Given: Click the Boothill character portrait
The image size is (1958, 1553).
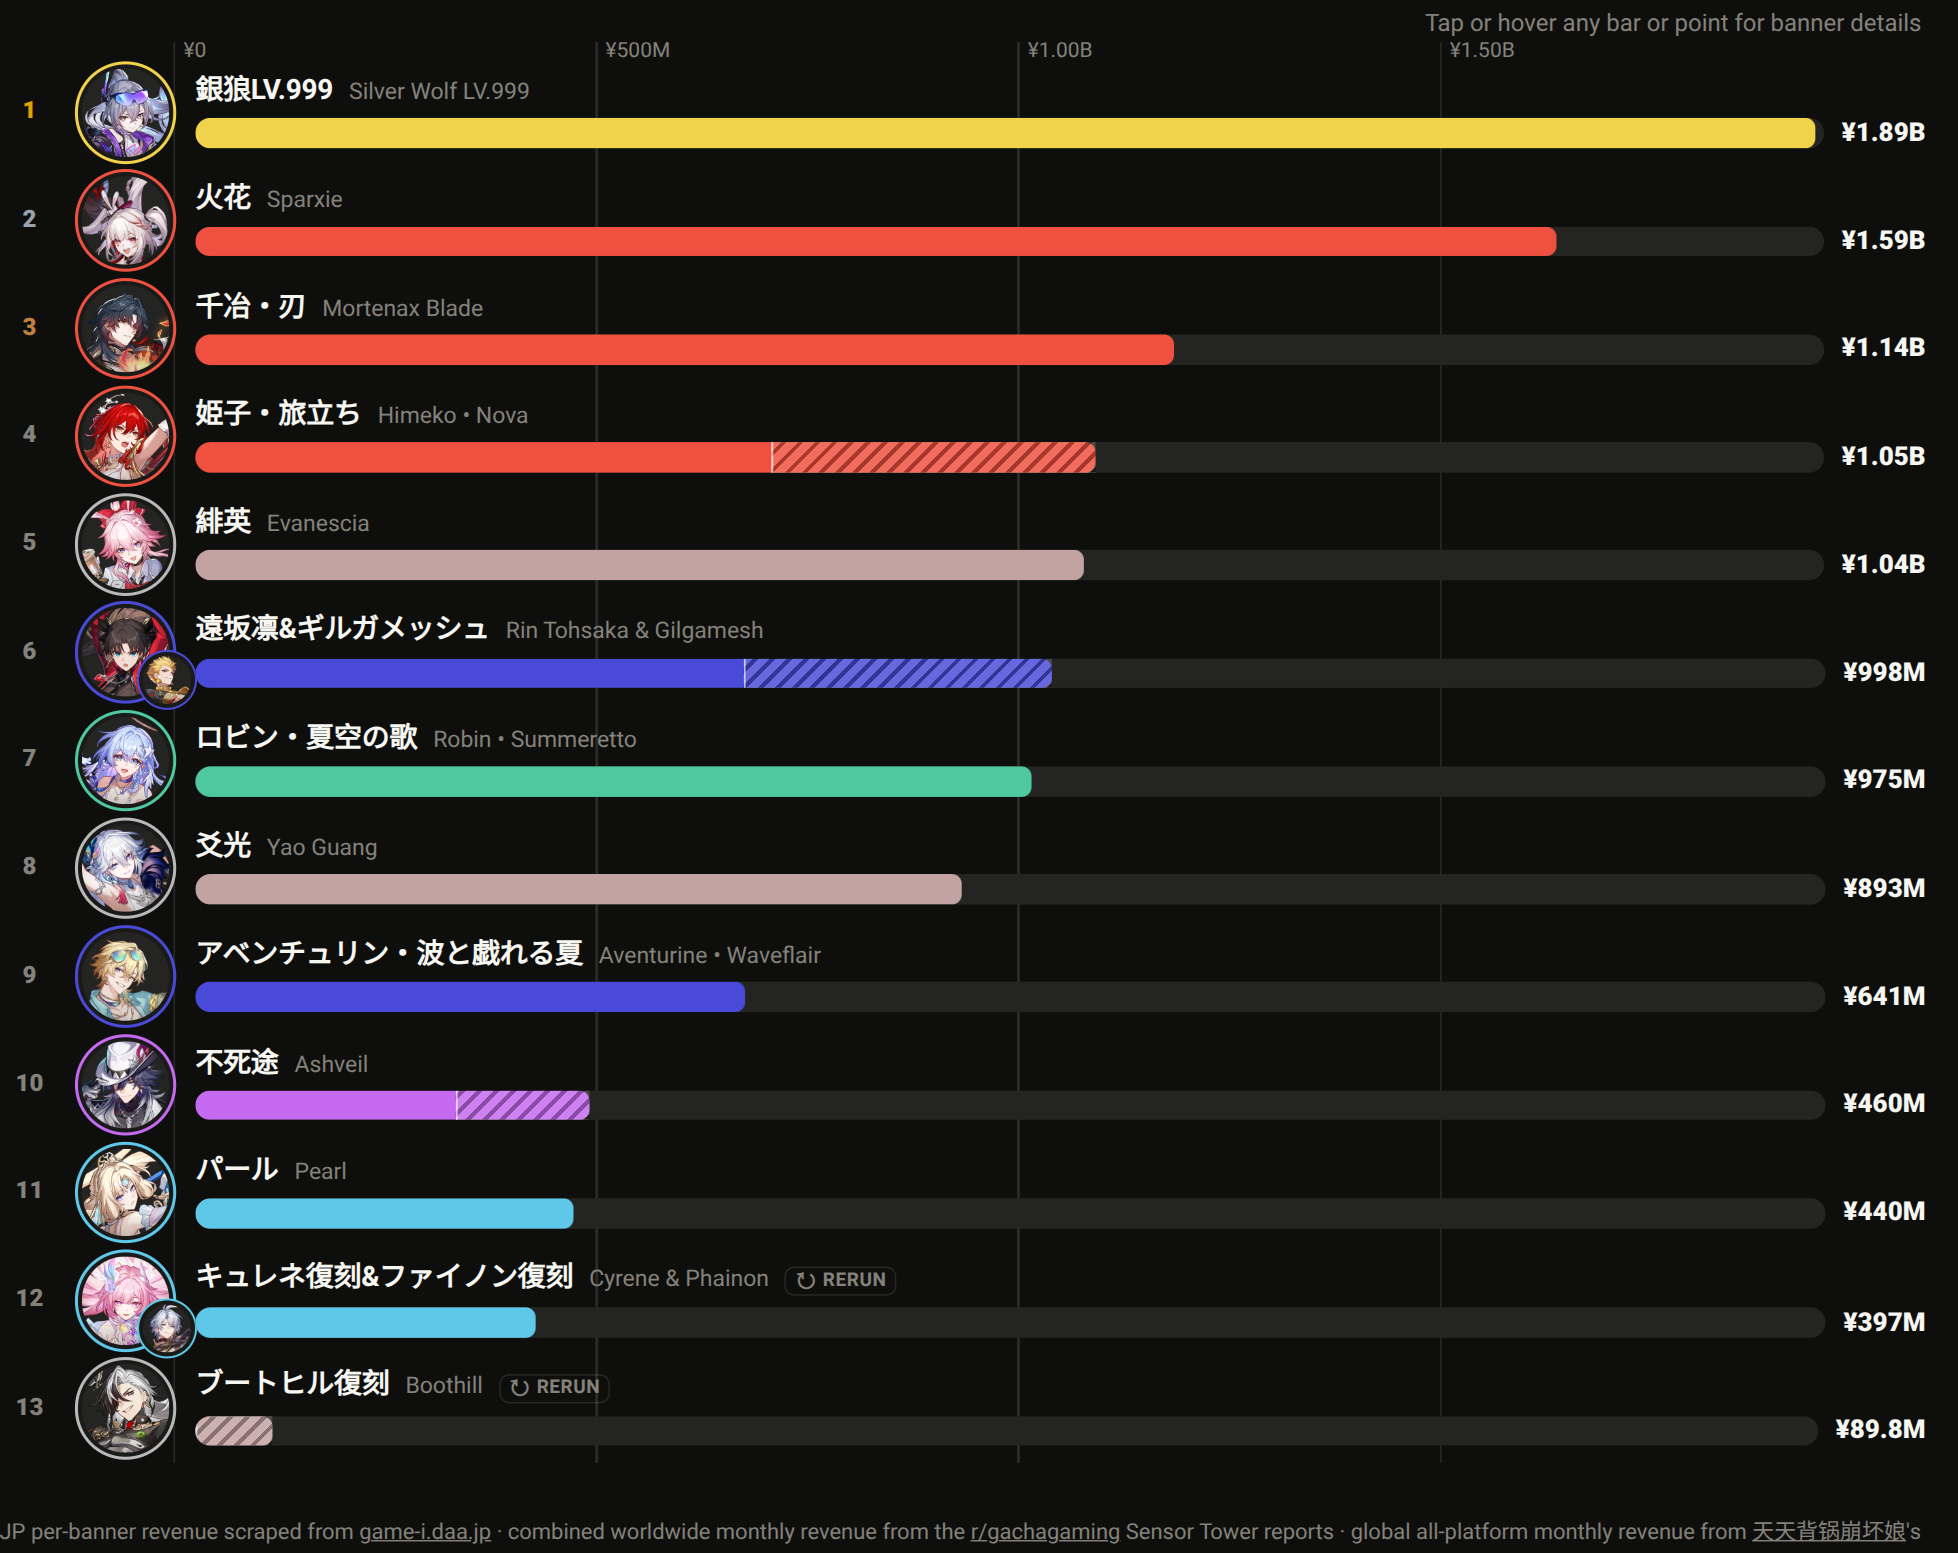Looking at the screenshot, I should [x=125, y=1408].
